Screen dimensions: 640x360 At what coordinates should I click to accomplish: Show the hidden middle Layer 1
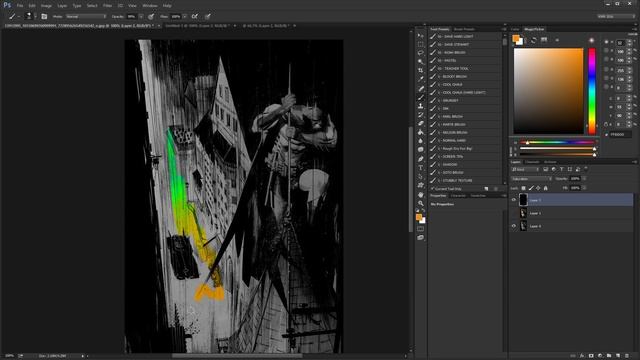(x=513, y=213)
